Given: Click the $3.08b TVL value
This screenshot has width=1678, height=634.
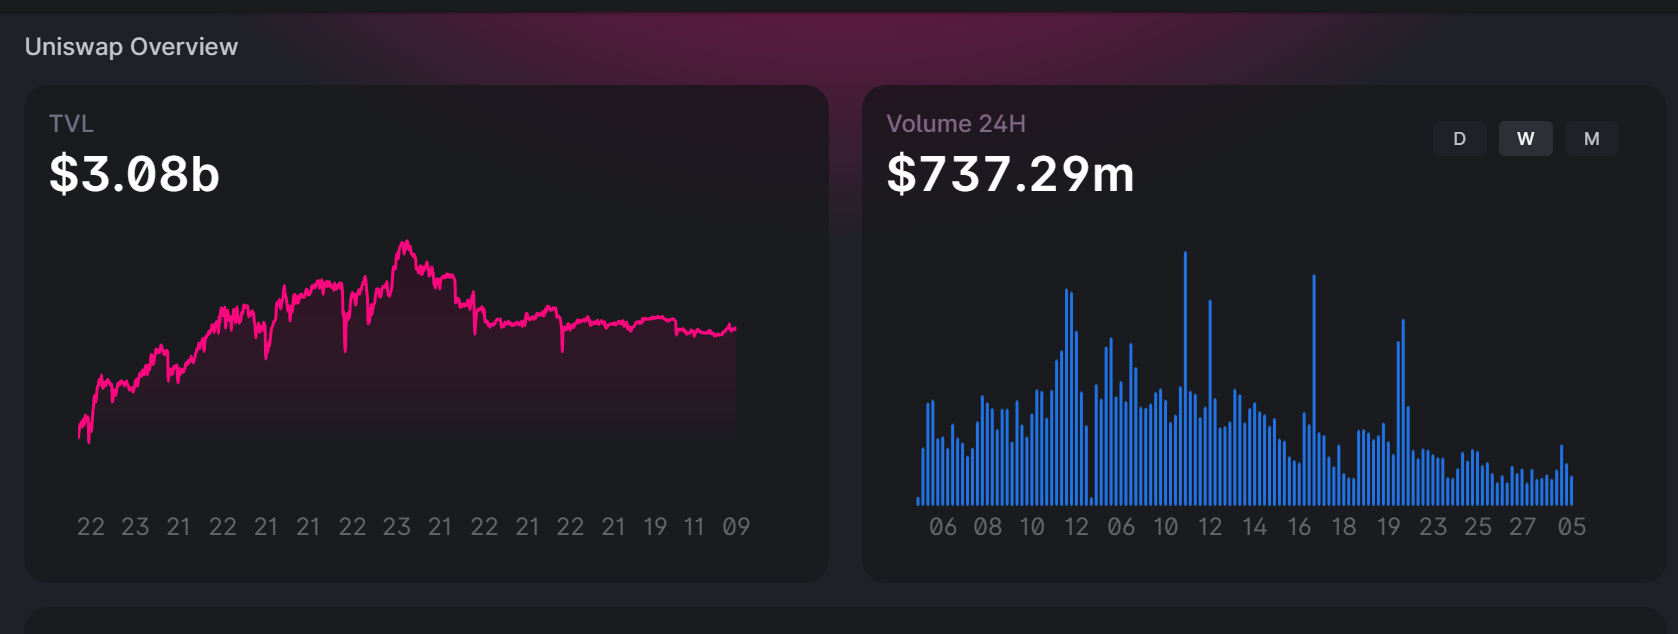Looking at the screenshot, I should click(134, 174).
